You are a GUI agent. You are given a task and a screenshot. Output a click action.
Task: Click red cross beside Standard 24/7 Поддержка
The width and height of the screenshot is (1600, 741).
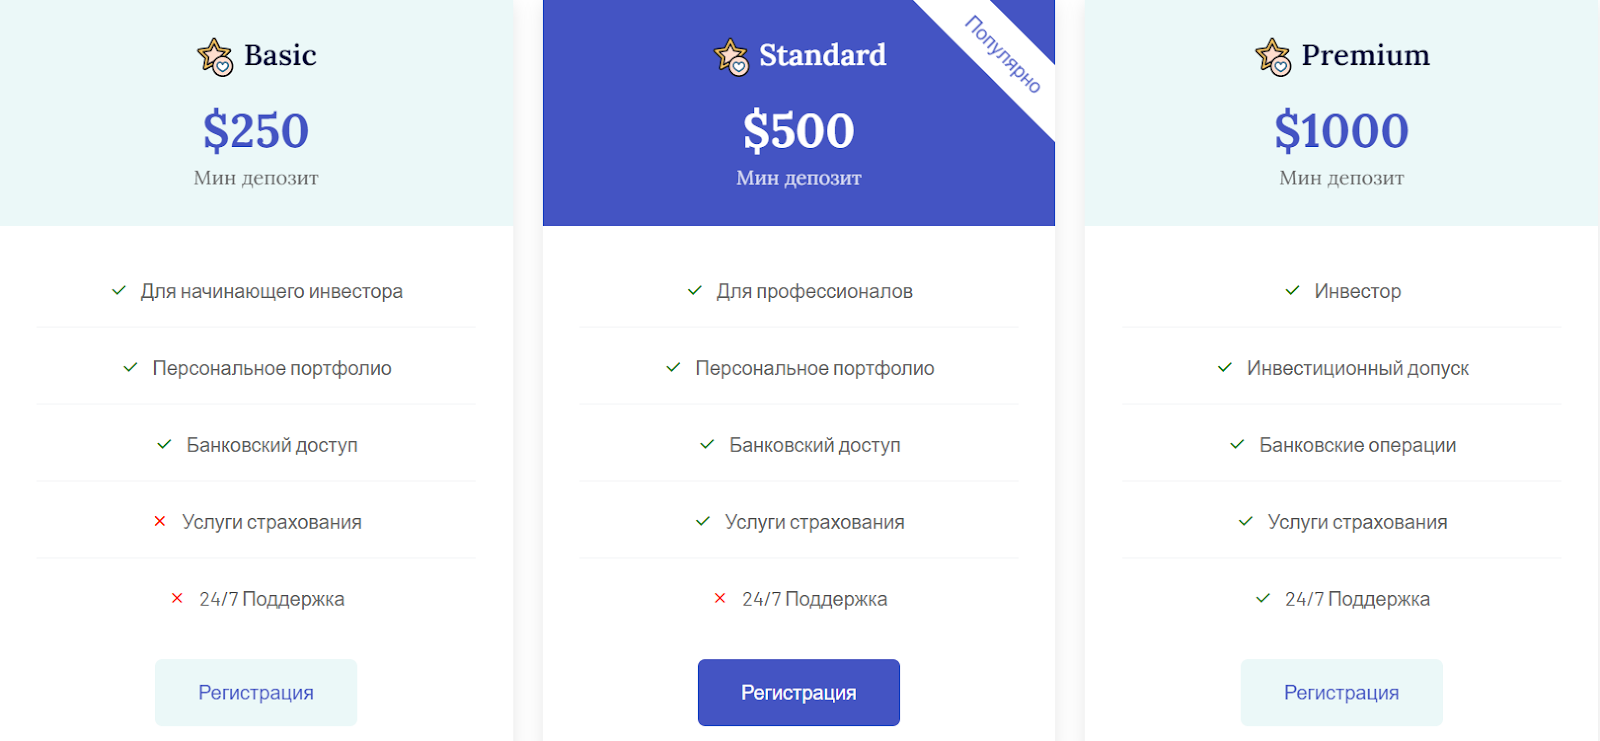(x=720, y=598)
